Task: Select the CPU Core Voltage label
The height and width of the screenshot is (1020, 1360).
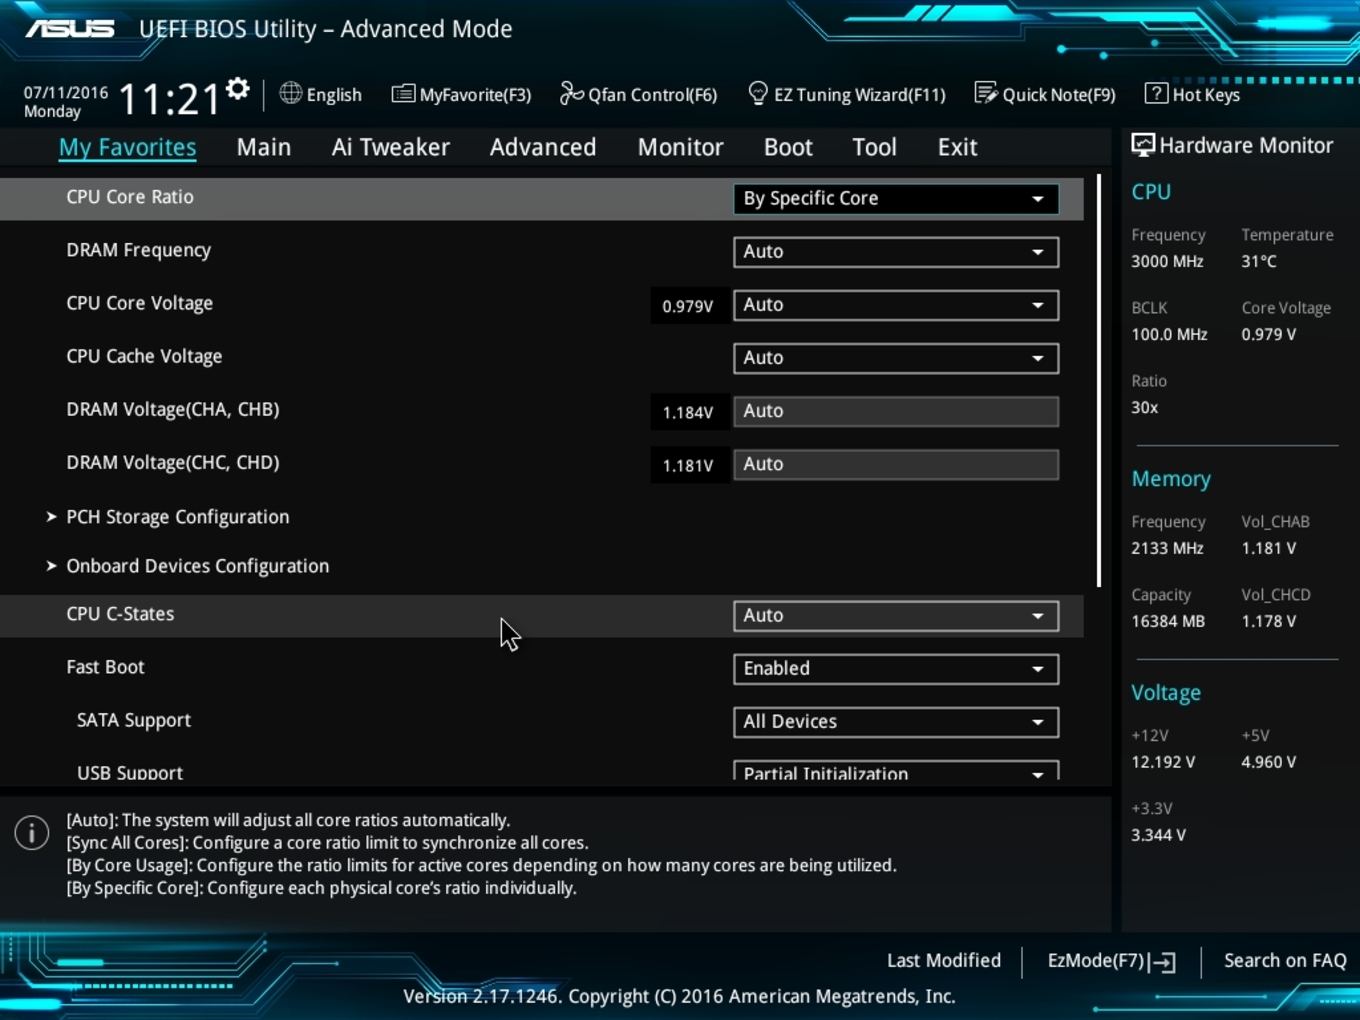Action: pyautogui.click(x=140, y=303)
